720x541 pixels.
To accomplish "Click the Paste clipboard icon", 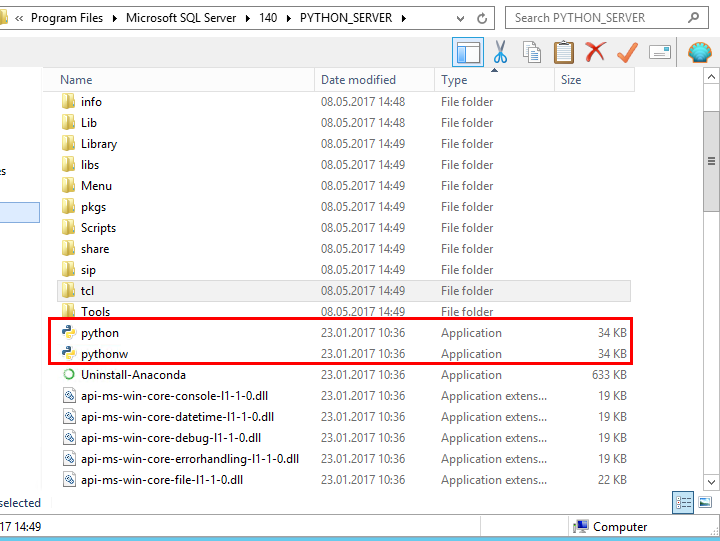I will (x=563, y=52).
